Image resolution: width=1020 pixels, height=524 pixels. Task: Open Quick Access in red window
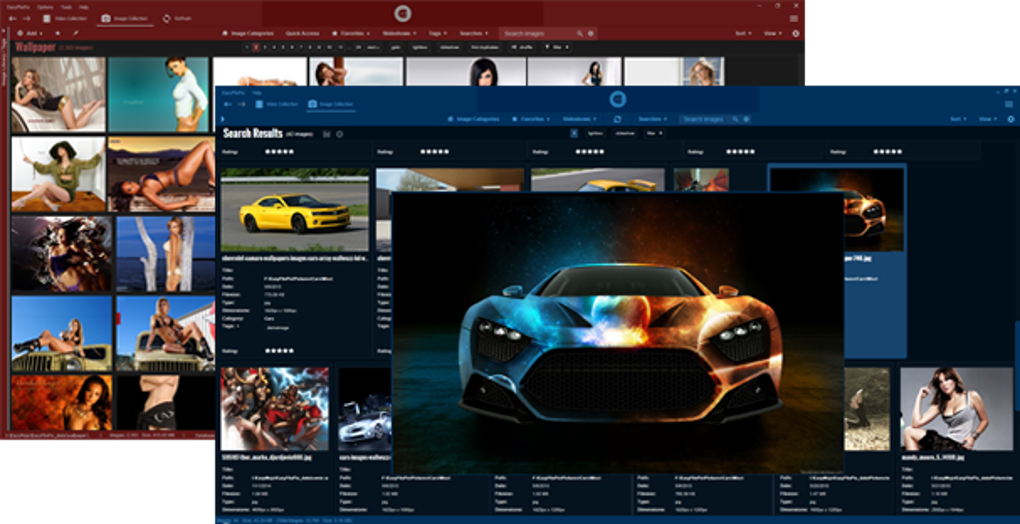[x=302, y=33]
